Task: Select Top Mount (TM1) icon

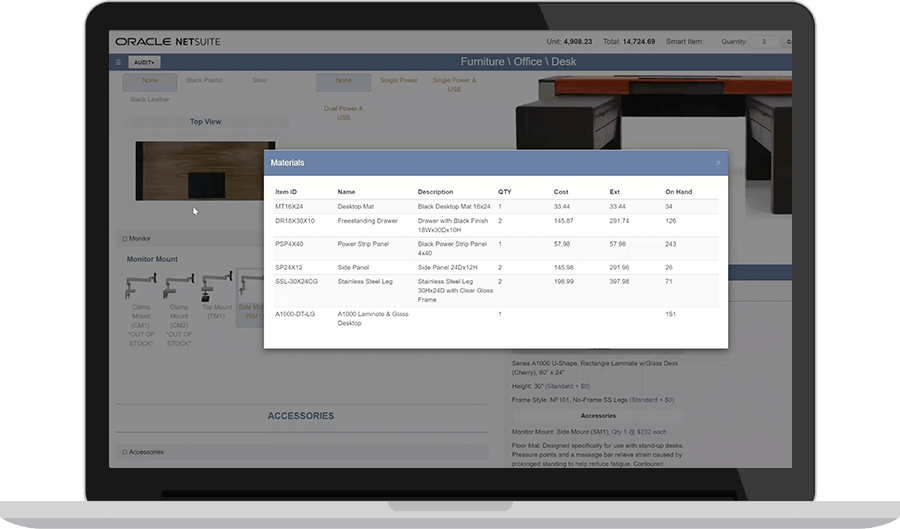Action: [216, 287]
